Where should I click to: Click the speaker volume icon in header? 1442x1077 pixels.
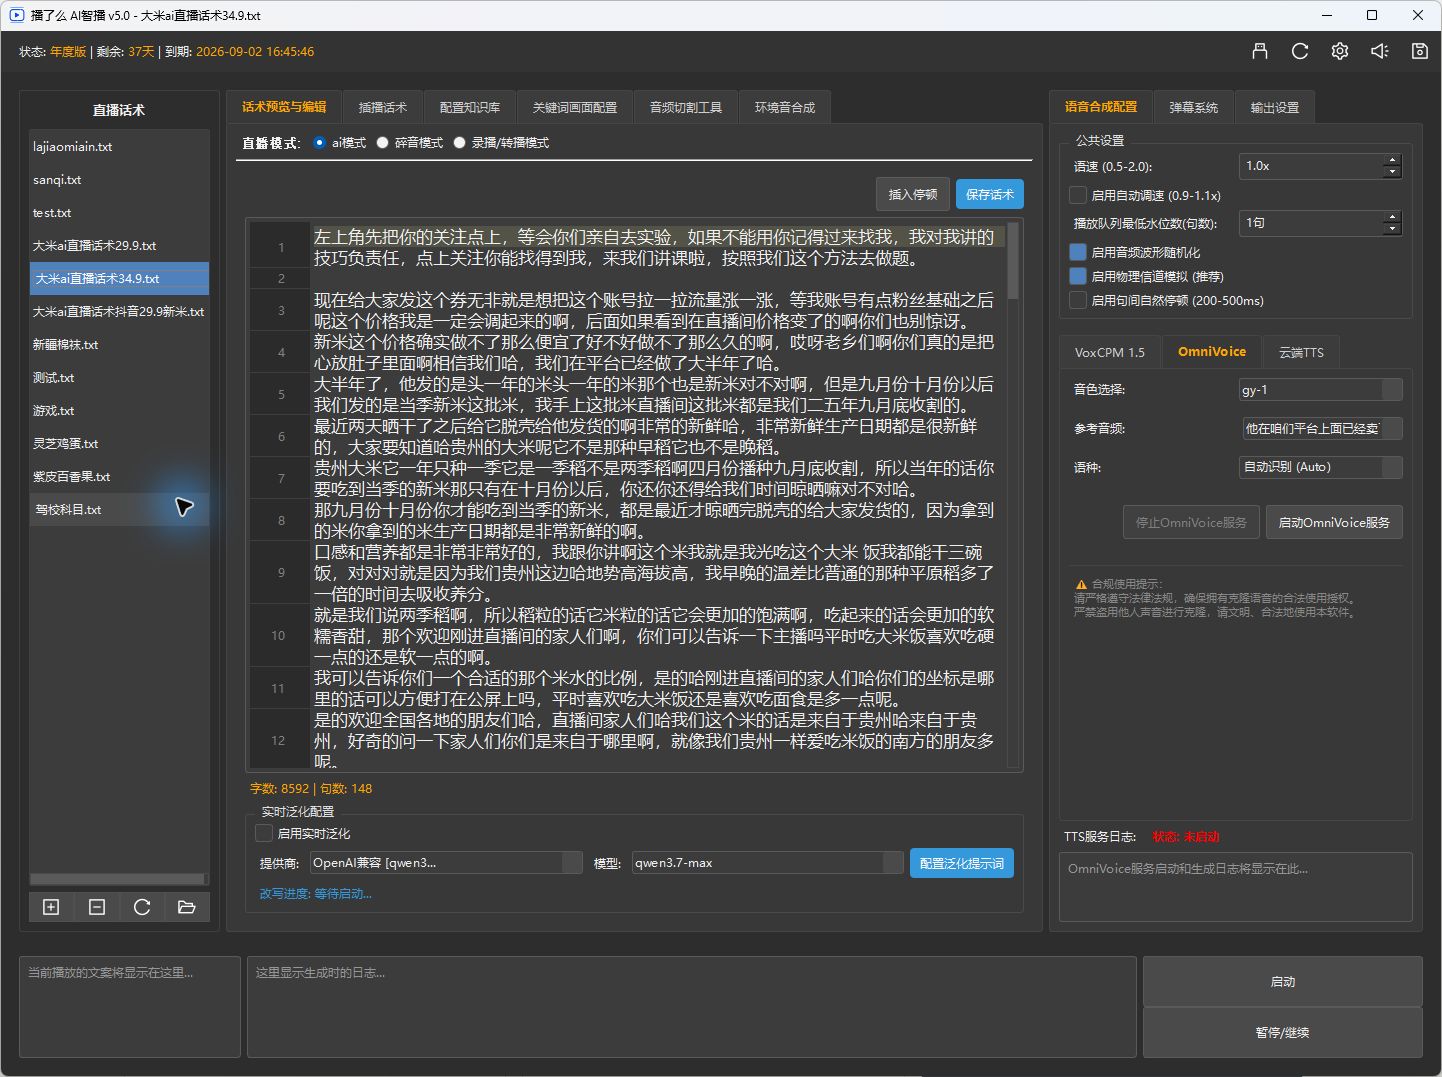point(1380,51)
